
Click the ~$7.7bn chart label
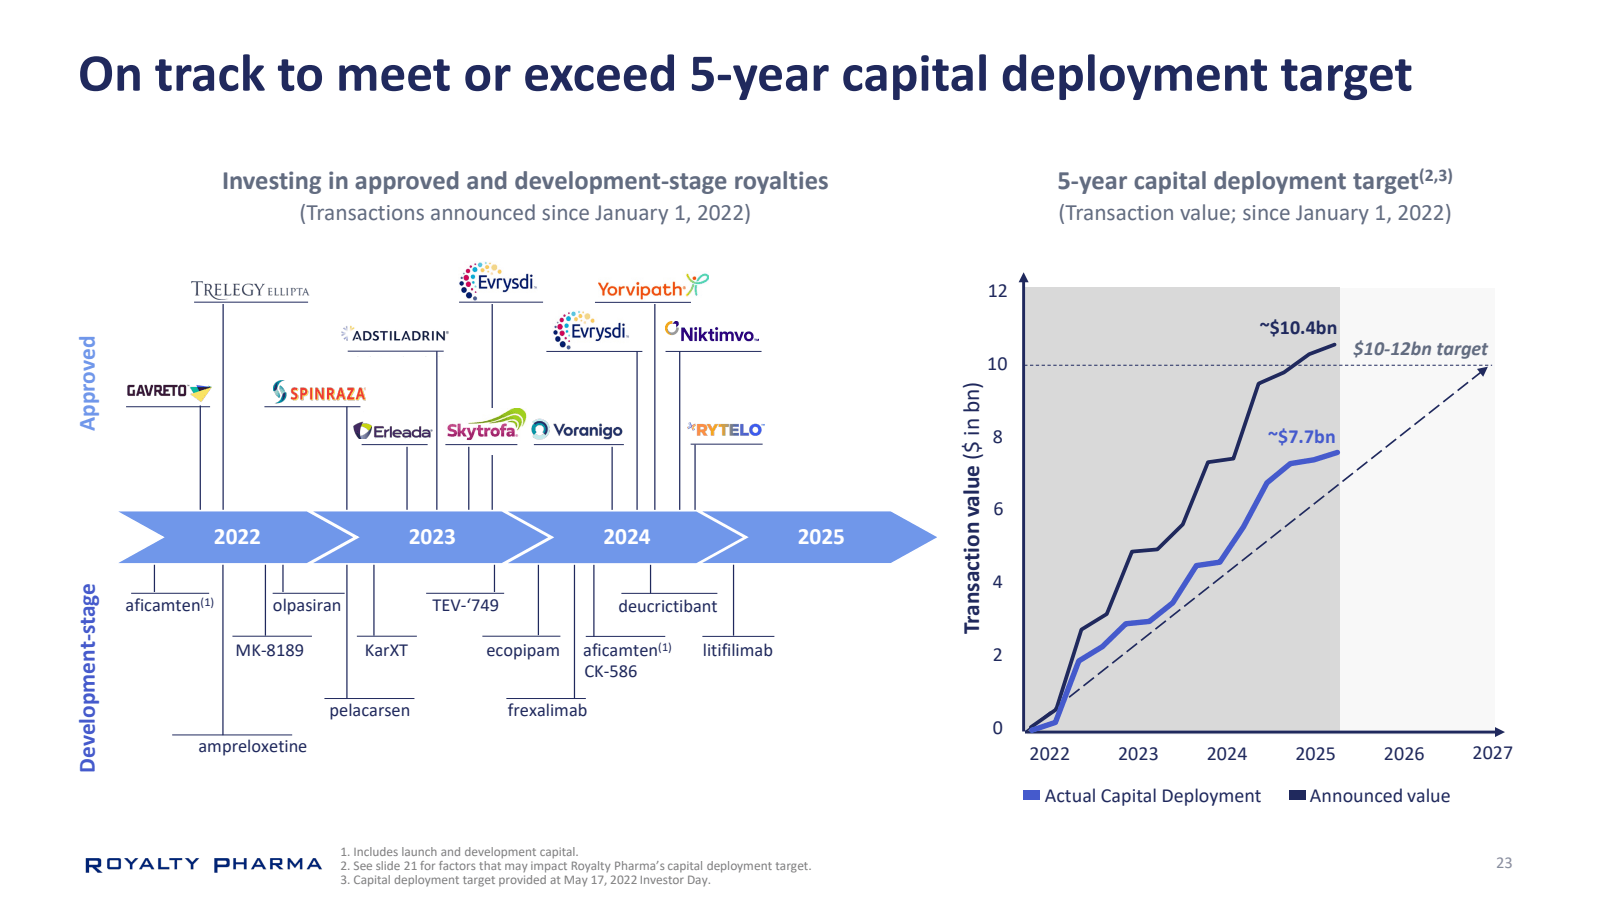(1302, 436)
